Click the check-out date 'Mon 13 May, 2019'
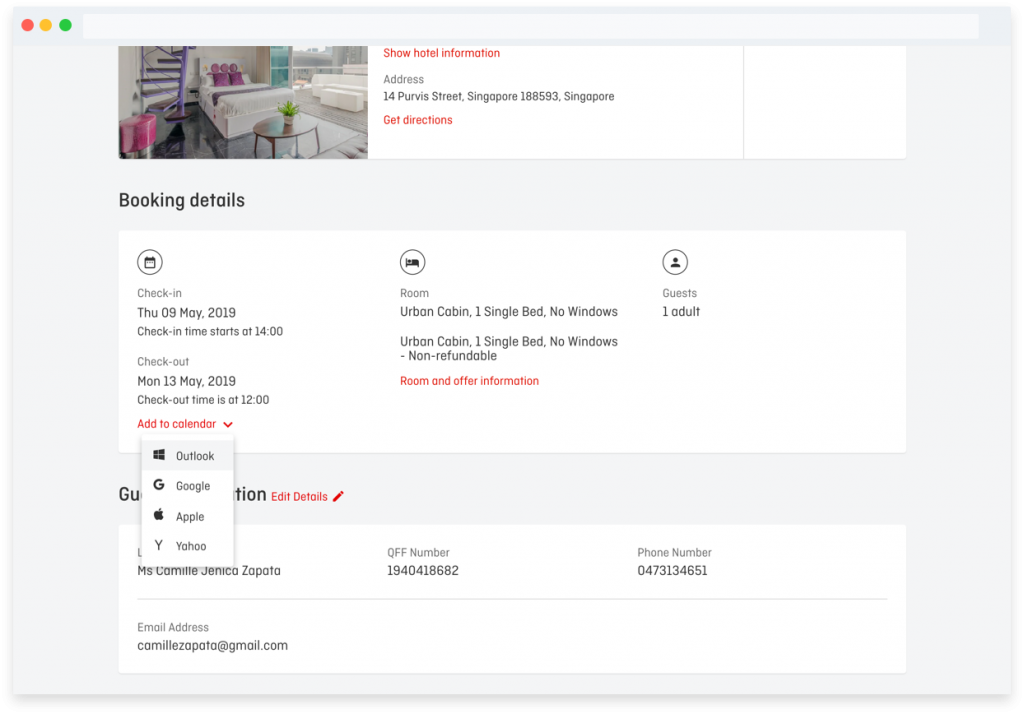The width and height of the screenshot is (1024, 714). pos(187,381)
